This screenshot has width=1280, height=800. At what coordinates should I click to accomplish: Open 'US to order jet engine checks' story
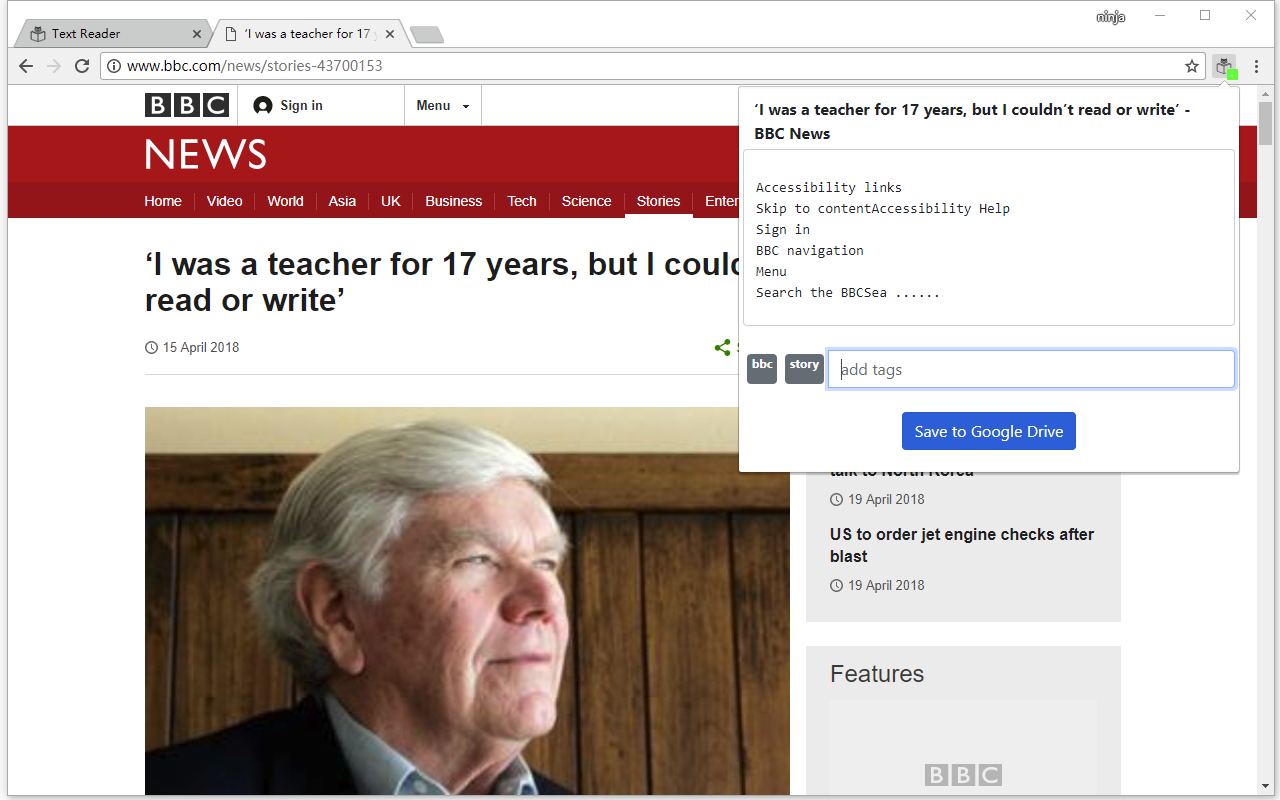coord(962,545)
